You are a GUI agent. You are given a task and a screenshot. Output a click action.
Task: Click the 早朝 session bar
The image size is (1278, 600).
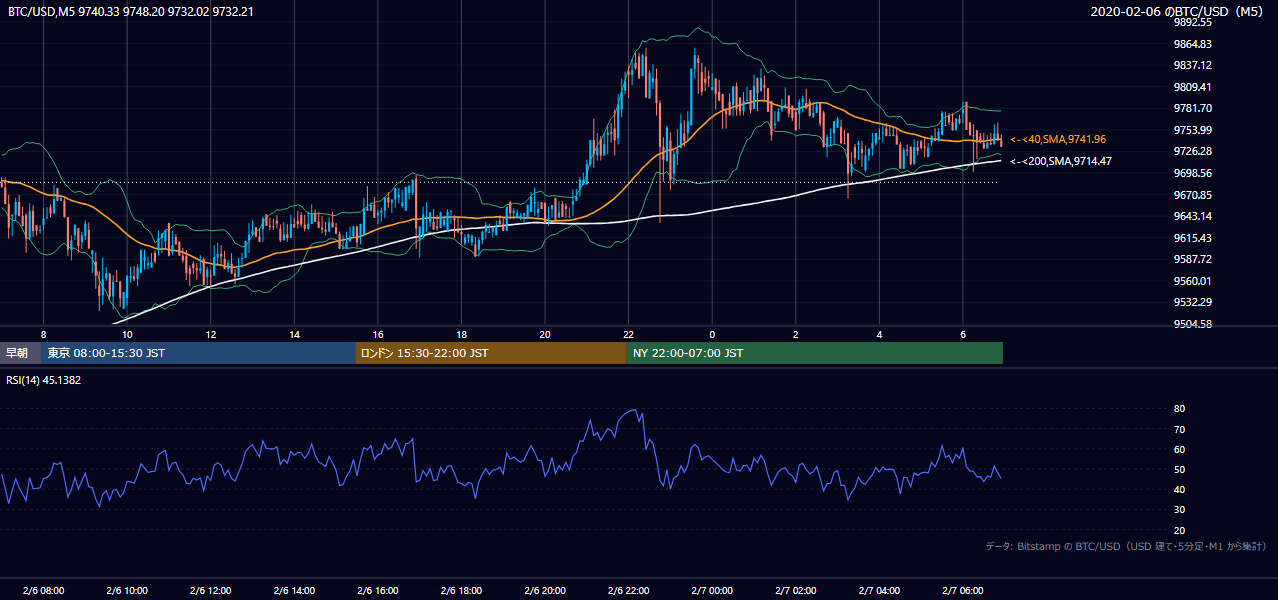click(20, 353)
